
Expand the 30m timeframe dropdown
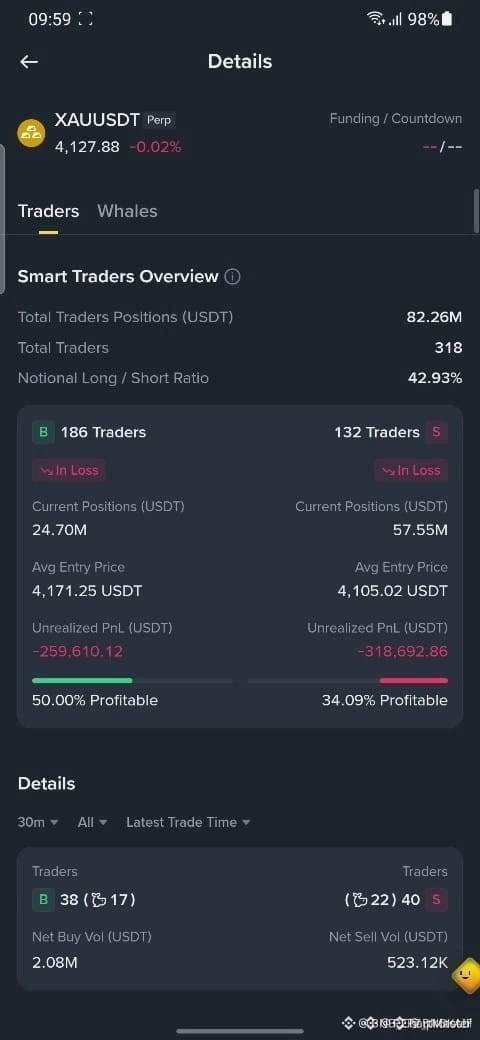tap(38, 822)
